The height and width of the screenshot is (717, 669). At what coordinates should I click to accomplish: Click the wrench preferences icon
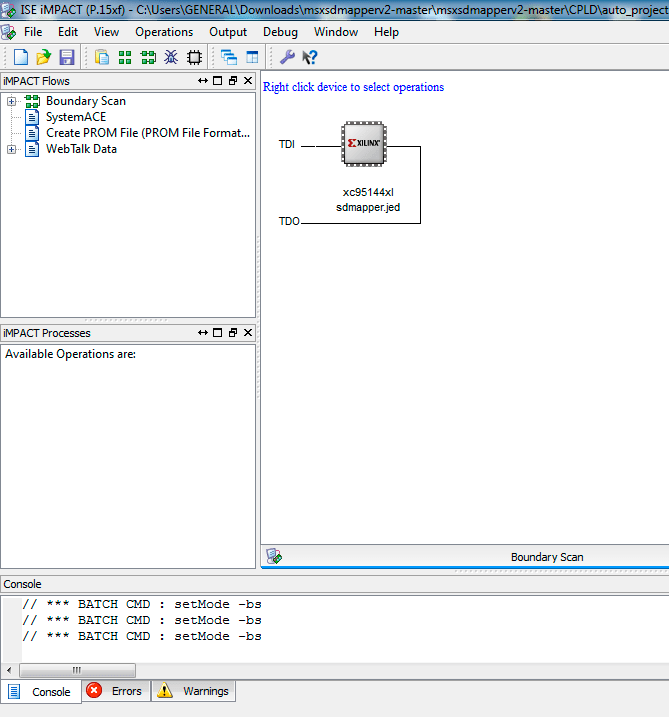tap(287, 57)
